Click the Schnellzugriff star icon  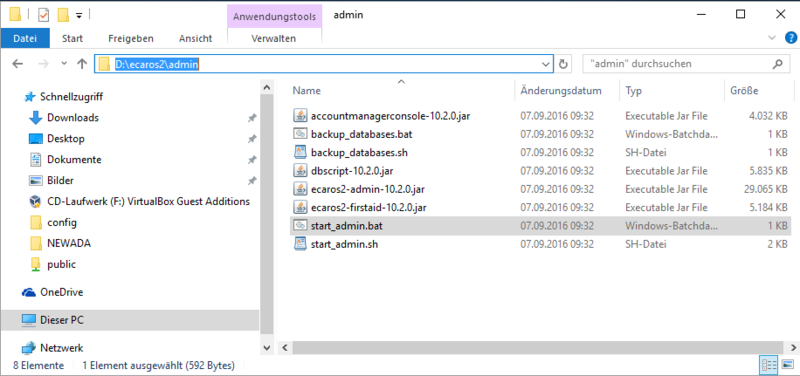[30, 96]
